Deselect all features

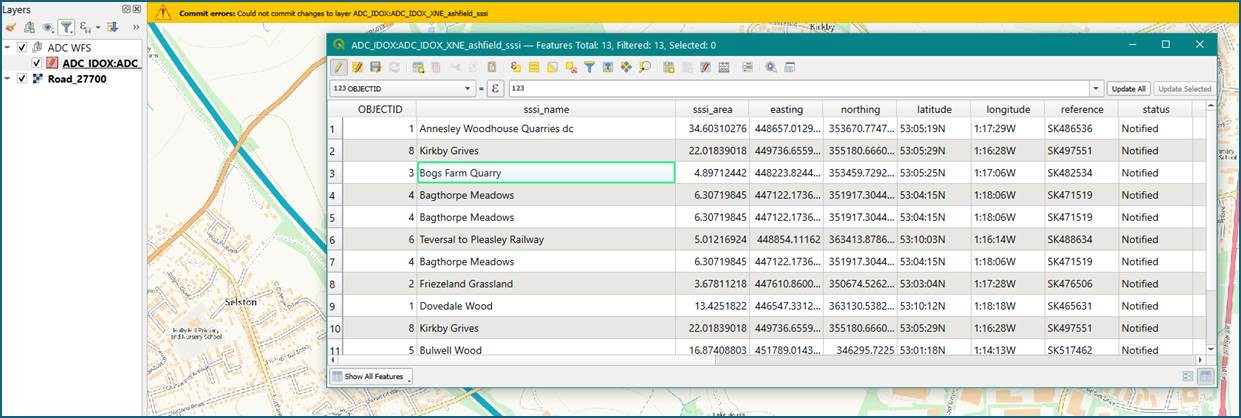click(x=571, y=67)
